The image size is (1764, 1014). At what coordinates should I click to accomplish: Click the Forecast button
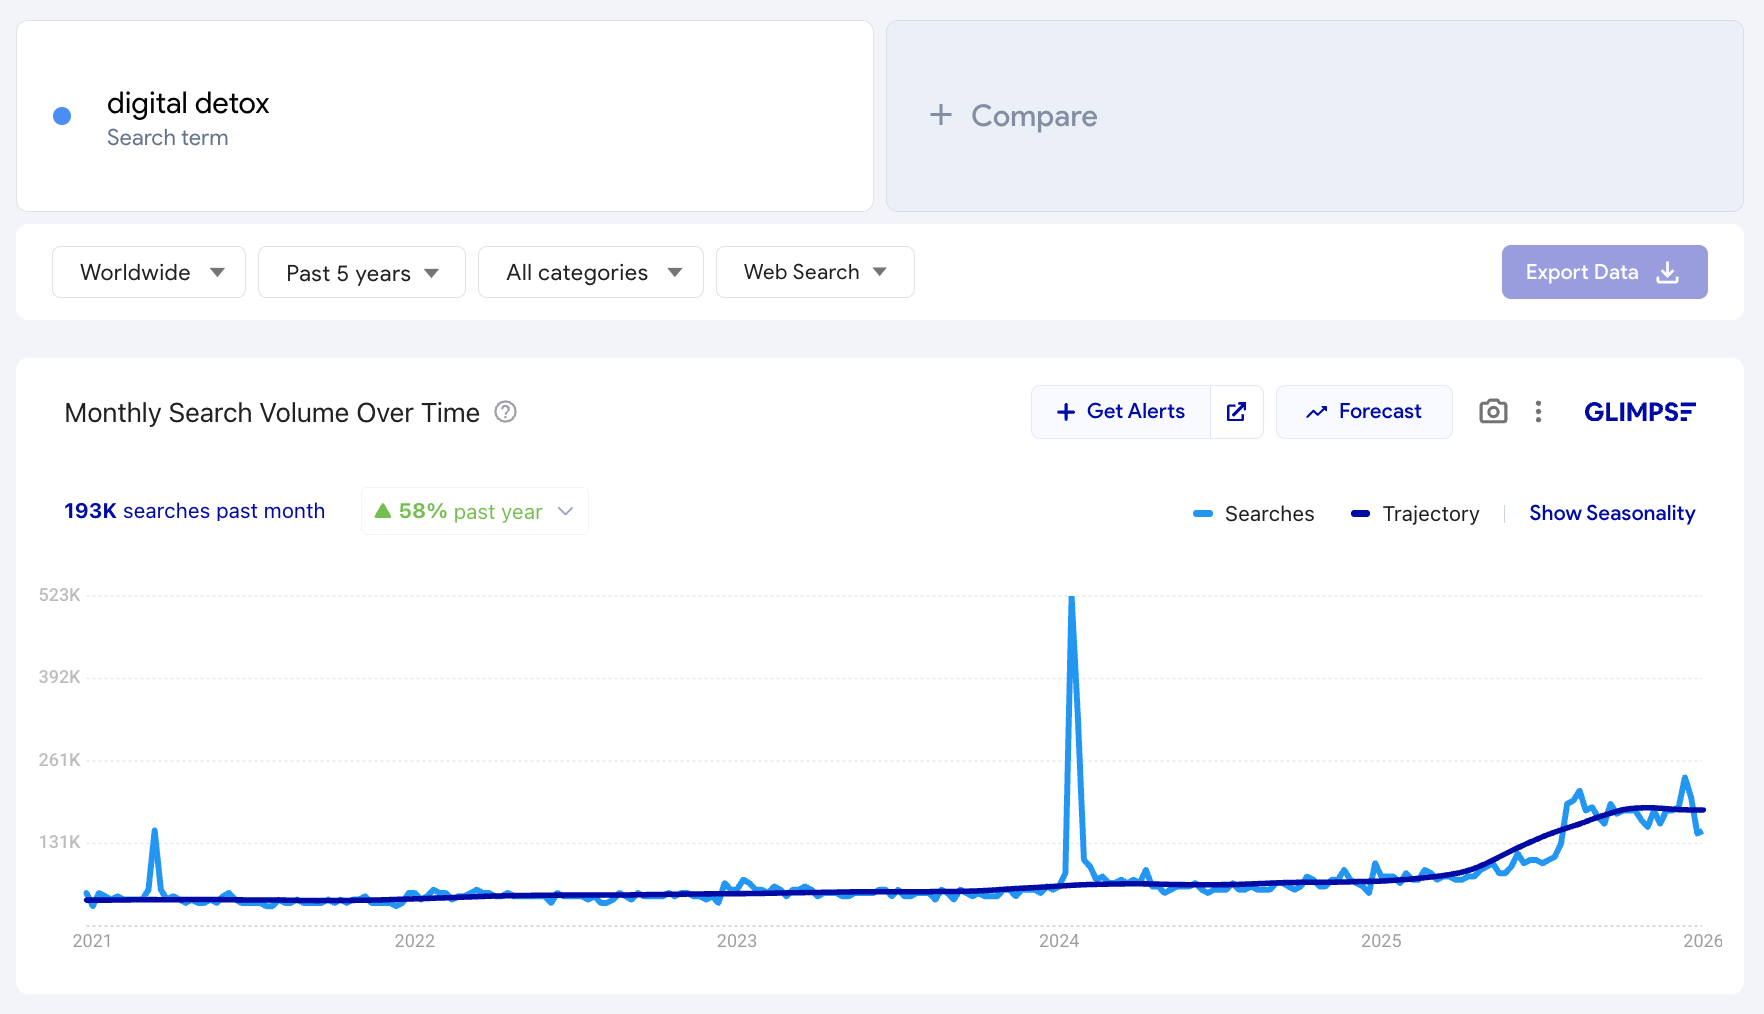point(1364,411)
